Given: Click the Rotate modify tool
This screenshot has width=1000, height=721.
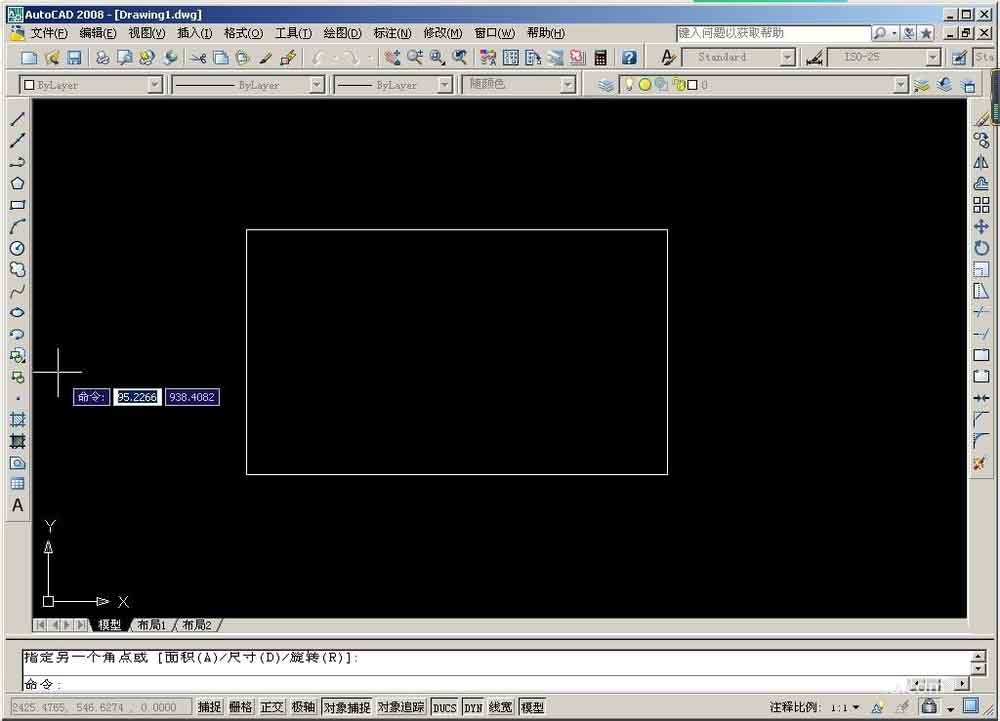Looking at the screenshot, I should tap(982, 248).
